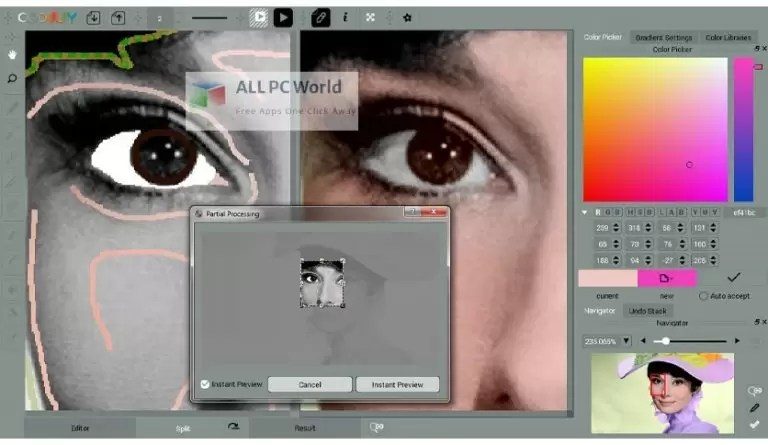This screenshot has height=445, width=768.
Task: Click the stepper for the 56 L value
Action: pos(680,228)
